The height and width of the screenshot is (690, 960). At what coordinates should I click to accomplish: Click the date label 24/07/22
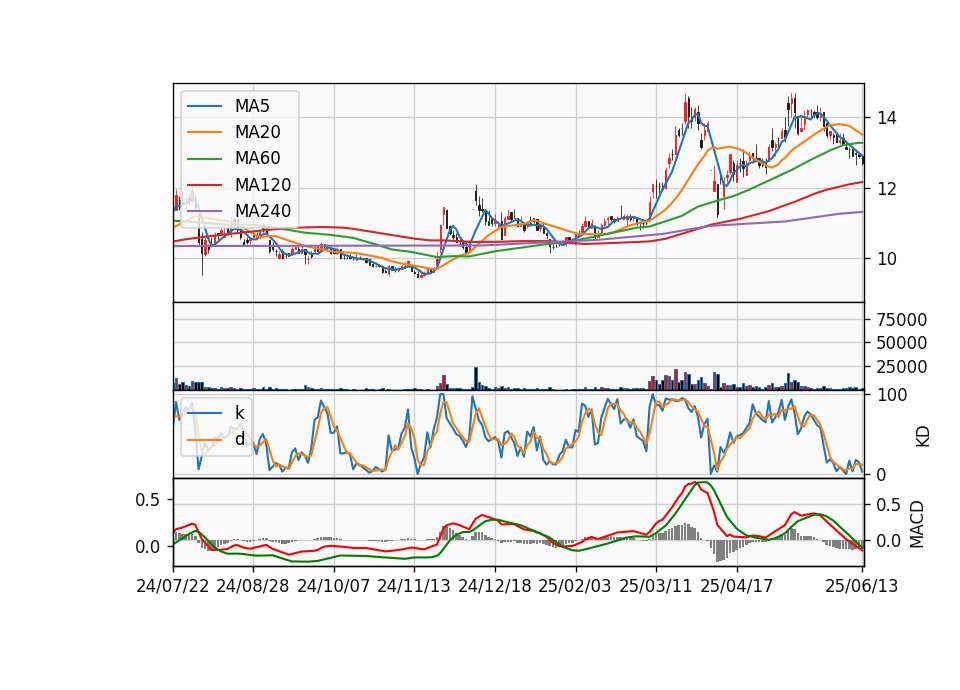173,586
